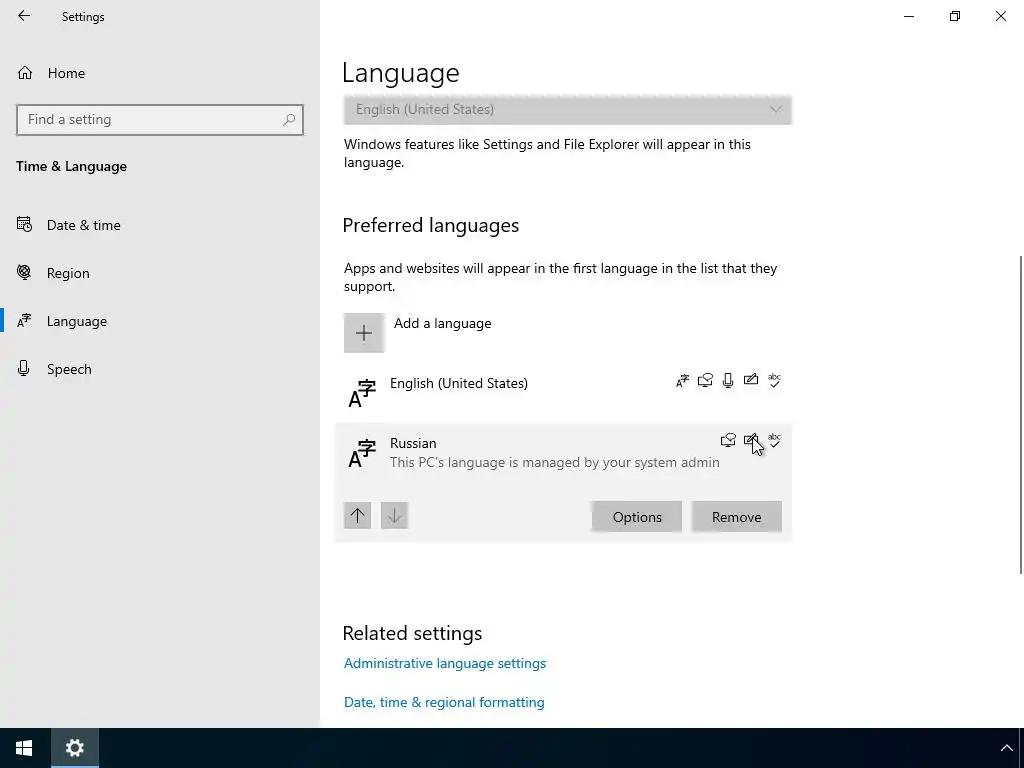Click the move down arrow button
This screenshot has height=768, width=1024.
click(394, 516)
